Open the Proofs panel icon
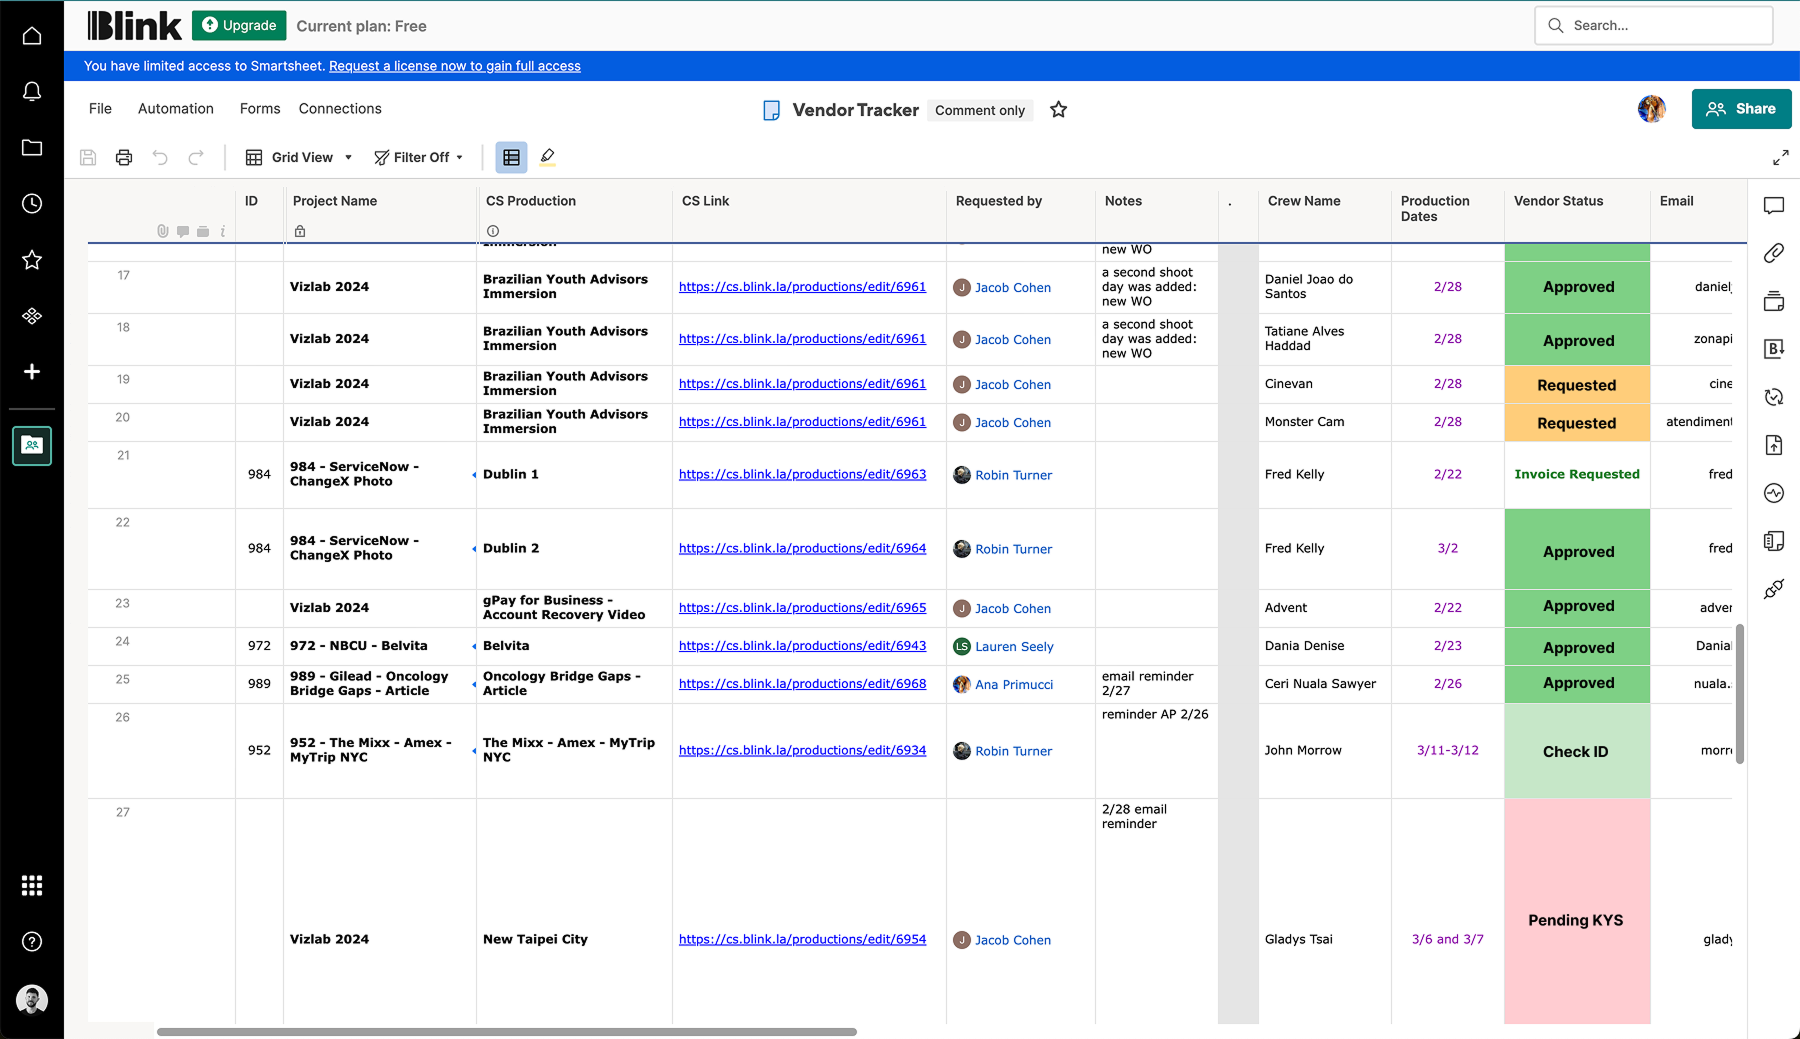 (1774, 301)
